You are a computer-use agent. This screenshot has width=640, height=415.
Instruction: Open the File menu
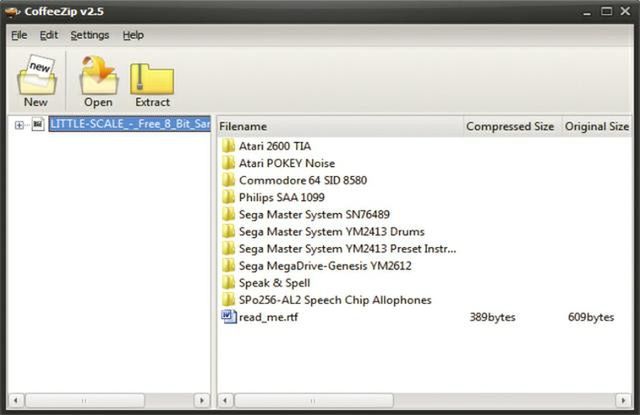[19, 35]
